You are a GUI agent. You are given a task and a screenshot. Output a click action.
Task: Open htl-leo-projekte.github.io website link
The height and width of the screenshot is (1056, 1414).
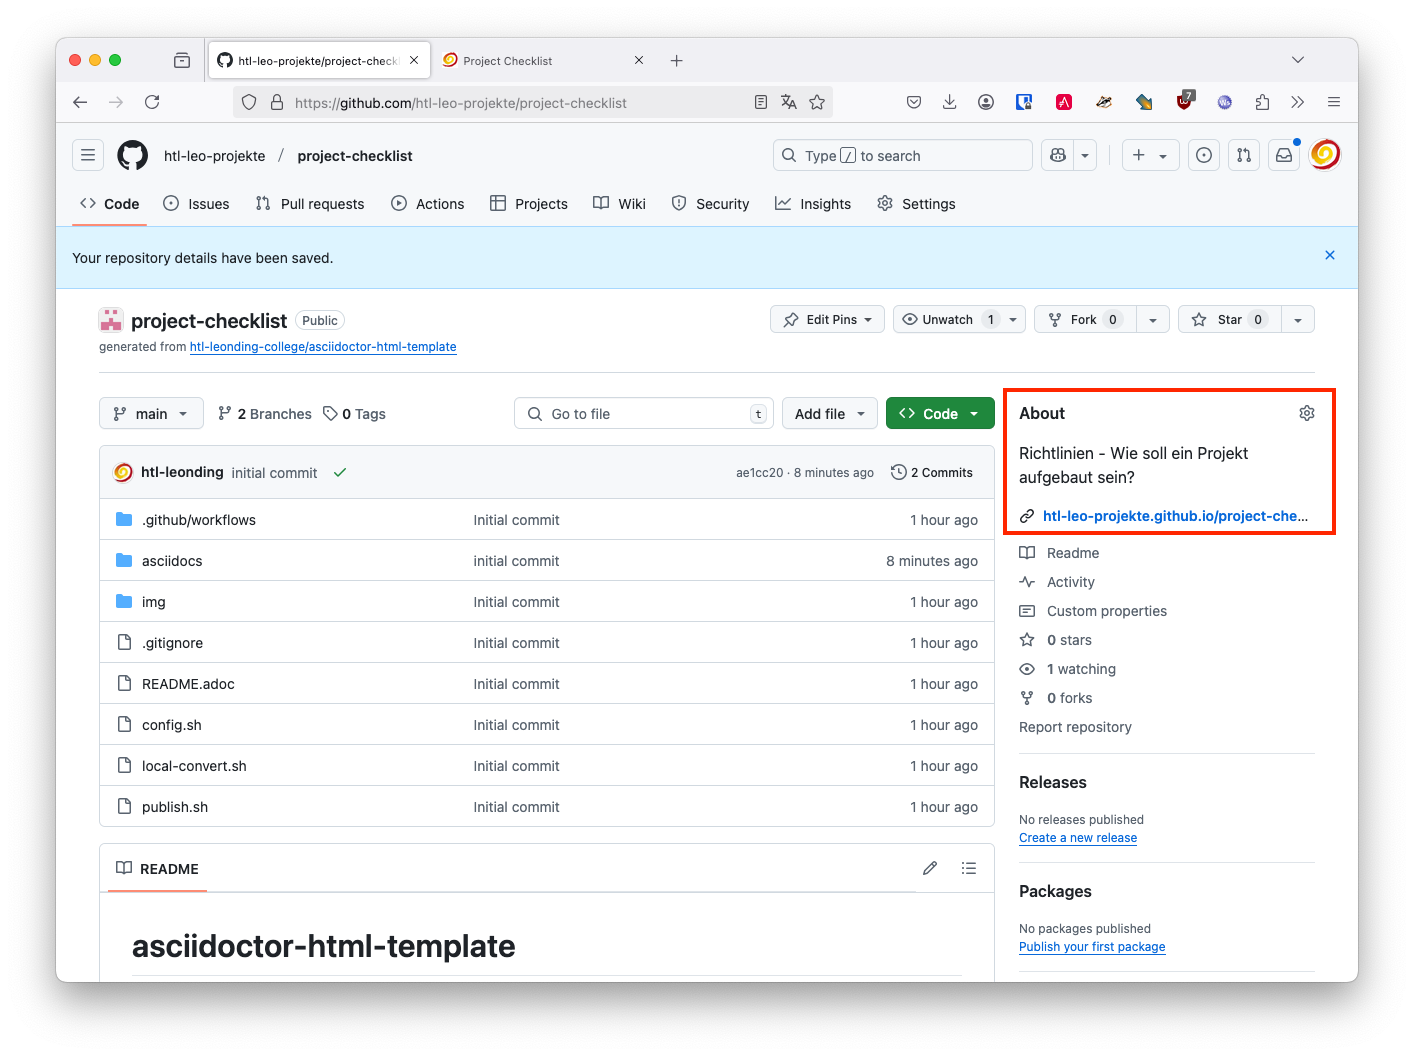[1175, 516]
